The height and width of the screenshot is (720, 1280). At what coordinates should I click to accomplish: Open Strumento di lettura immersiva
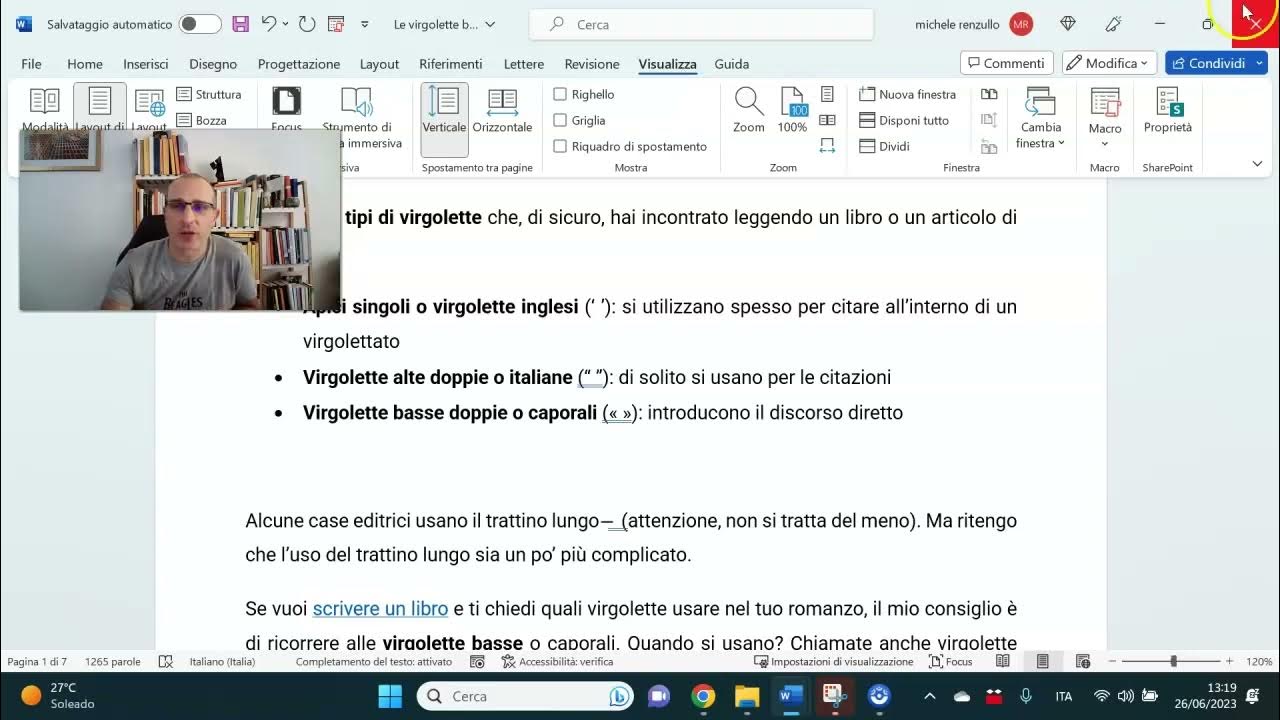[358, 118]
